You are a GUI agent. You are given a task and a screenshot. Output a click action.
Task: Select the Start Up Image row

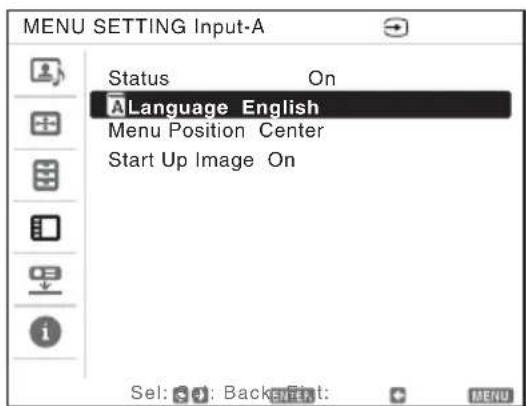(301, 160)
